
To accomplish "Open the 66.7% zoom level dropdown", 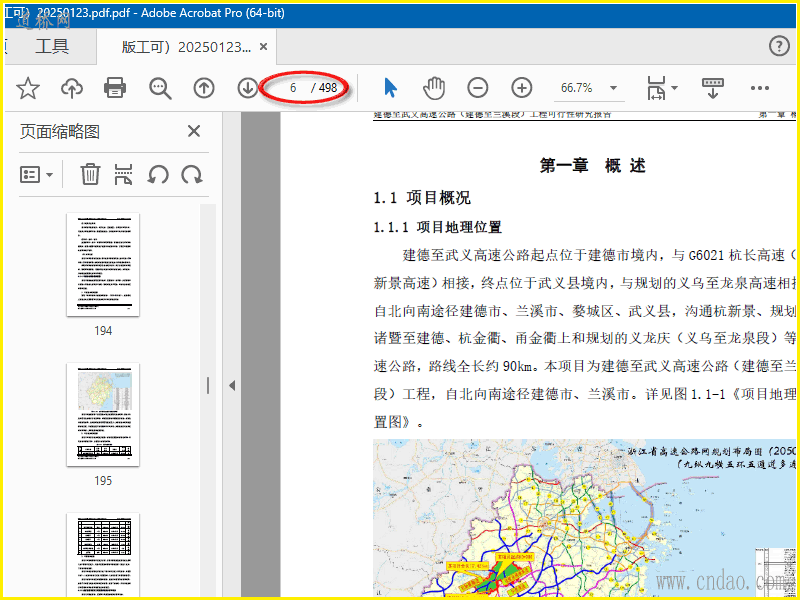I will click(613, 88).
